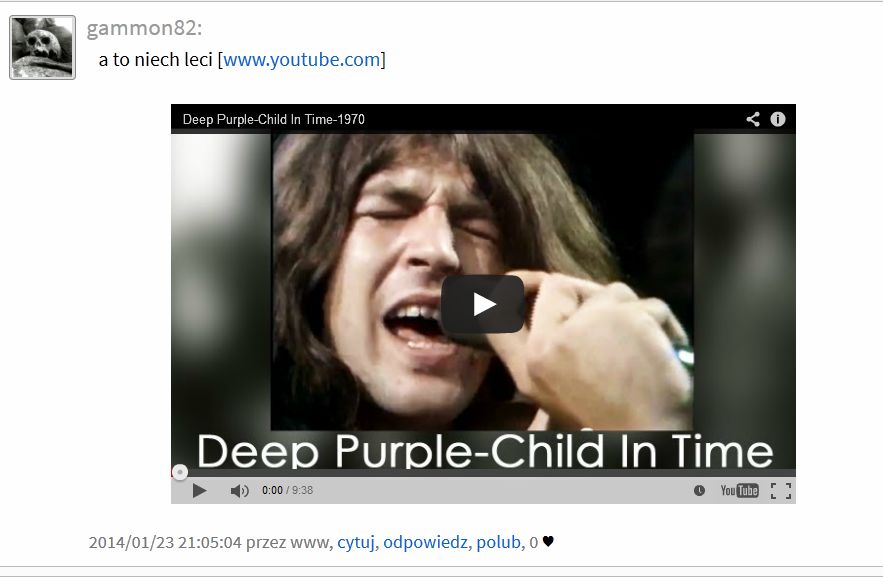Click the odpowiedz reply link

click(x=425, y=542)
